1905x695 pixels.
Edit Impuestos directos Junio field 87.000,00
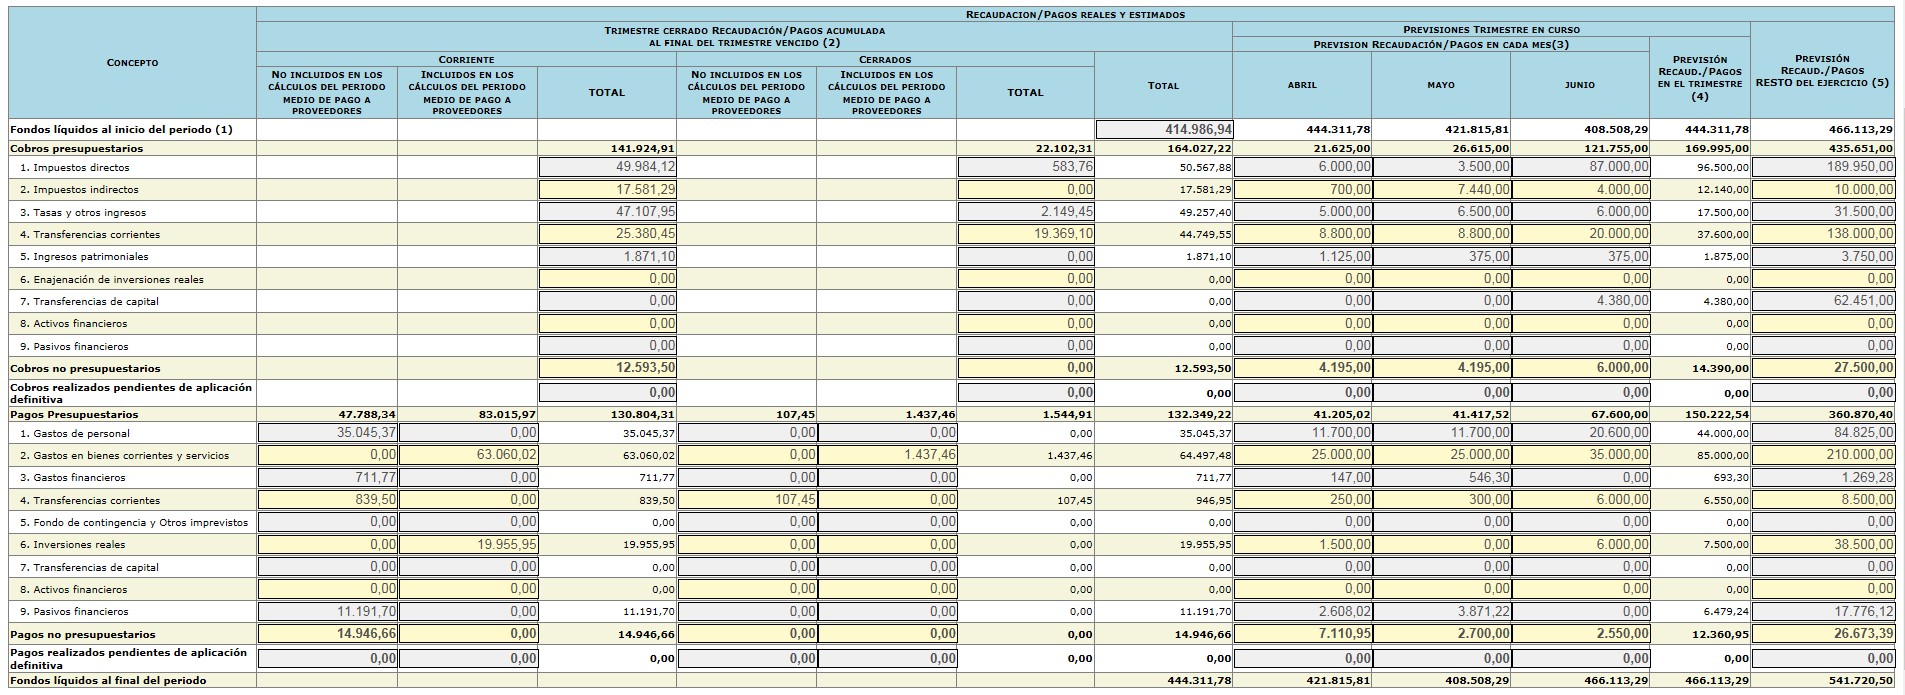point(1581,167)
